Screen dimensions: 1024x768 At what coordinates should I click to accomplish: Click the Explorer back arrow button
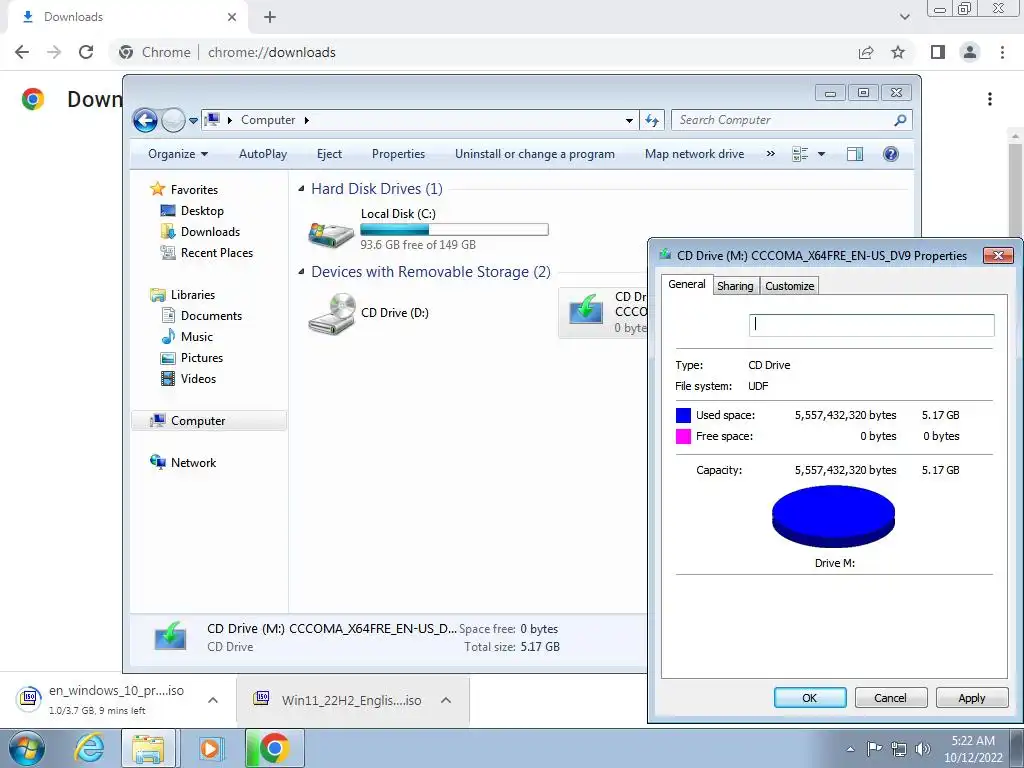[x=145, y=120]
